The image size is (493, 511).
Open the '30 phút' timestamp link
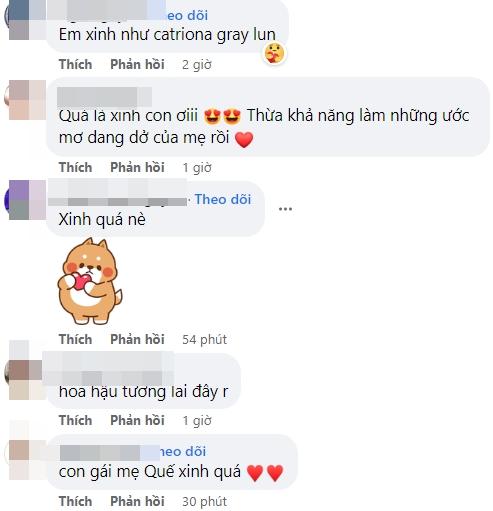pos(204,501)
